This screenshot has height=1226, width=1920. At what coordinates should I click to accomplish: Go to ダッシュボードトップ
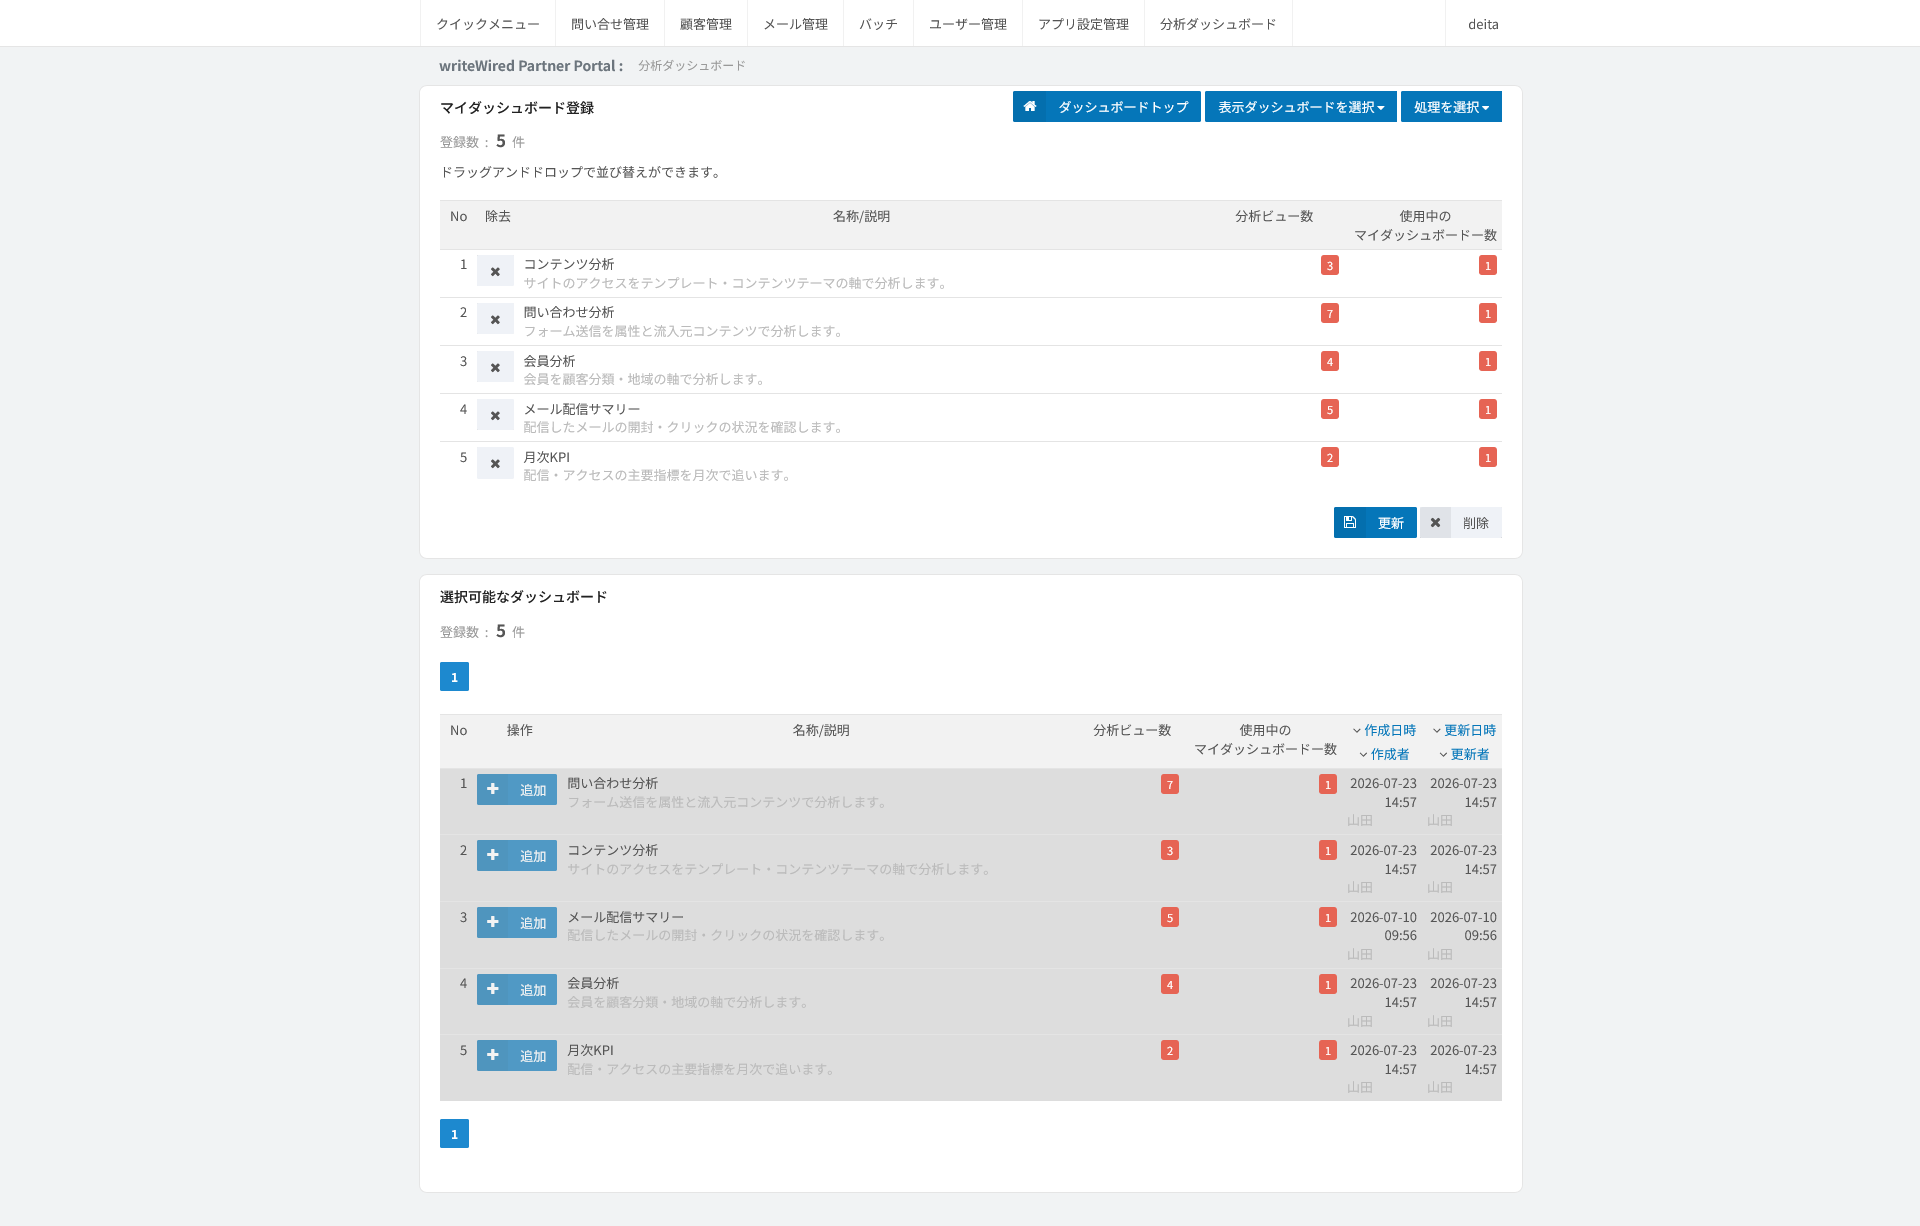click(1107, 107)
